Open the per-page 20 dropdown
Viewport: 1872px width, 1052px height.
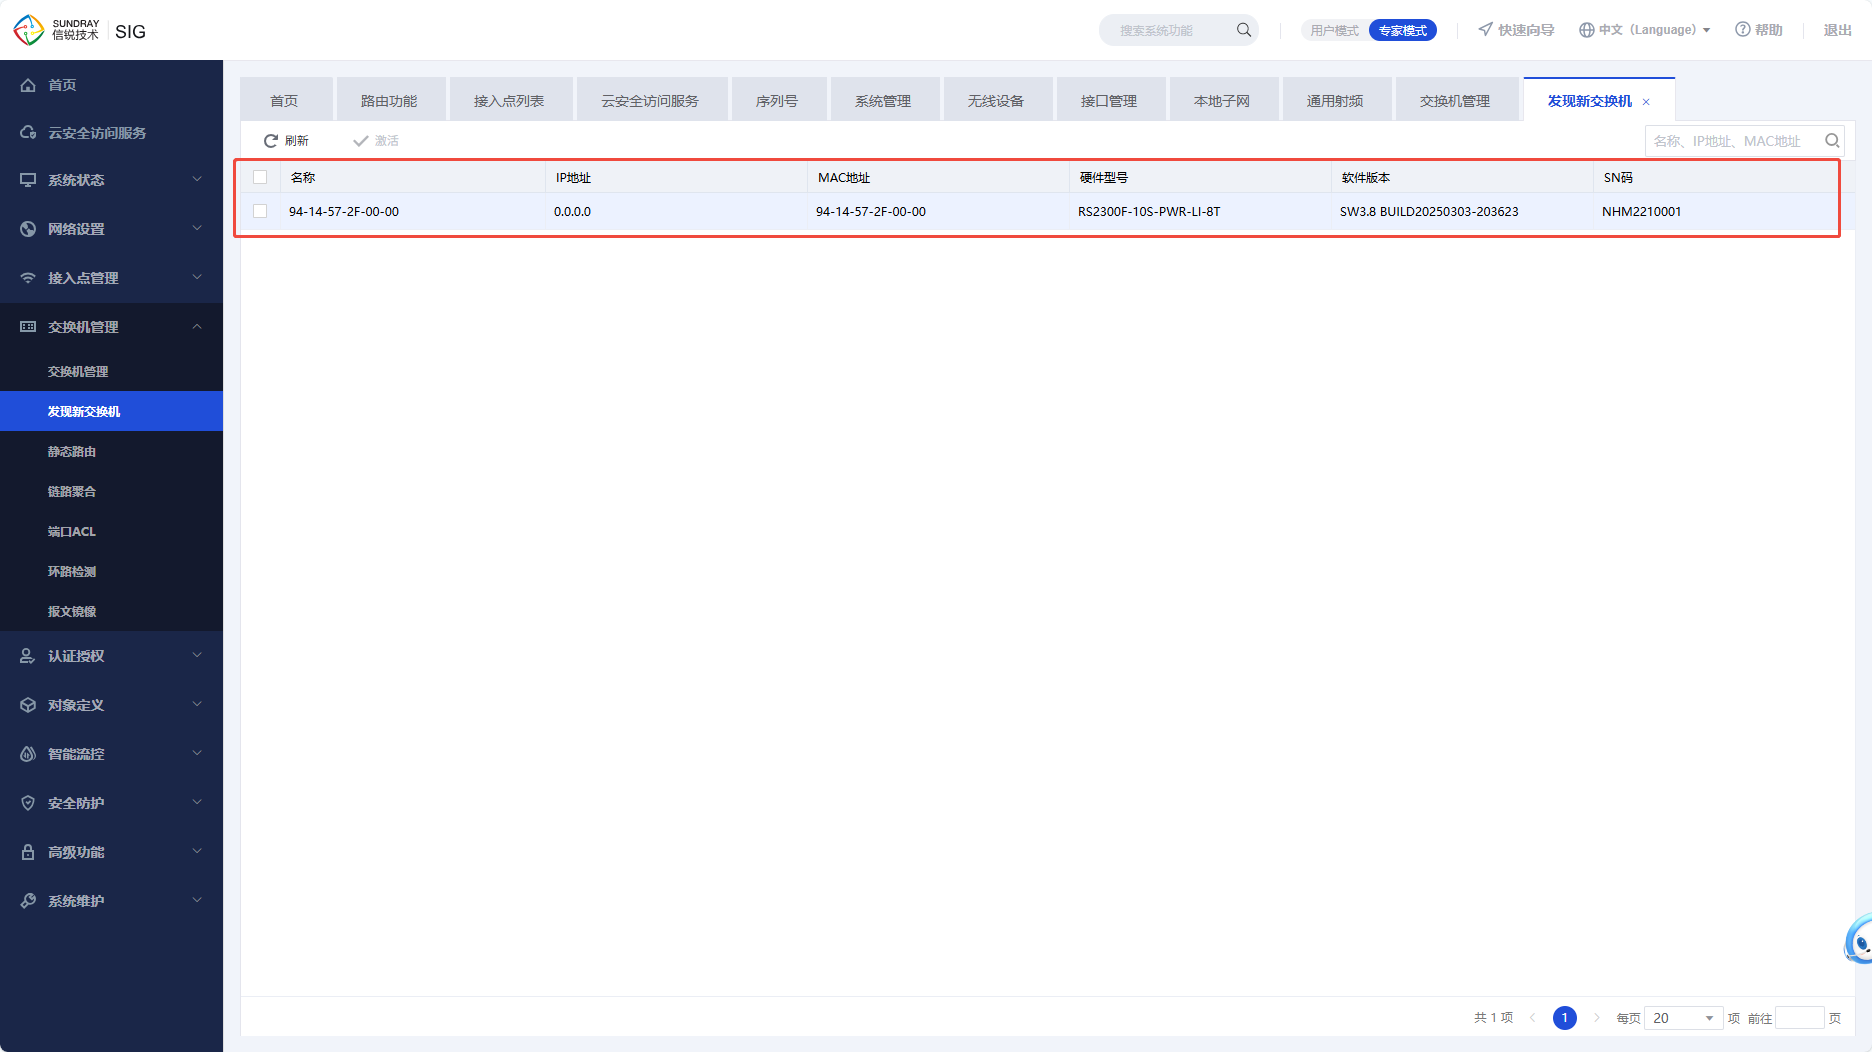(x=1683, y=1018)
